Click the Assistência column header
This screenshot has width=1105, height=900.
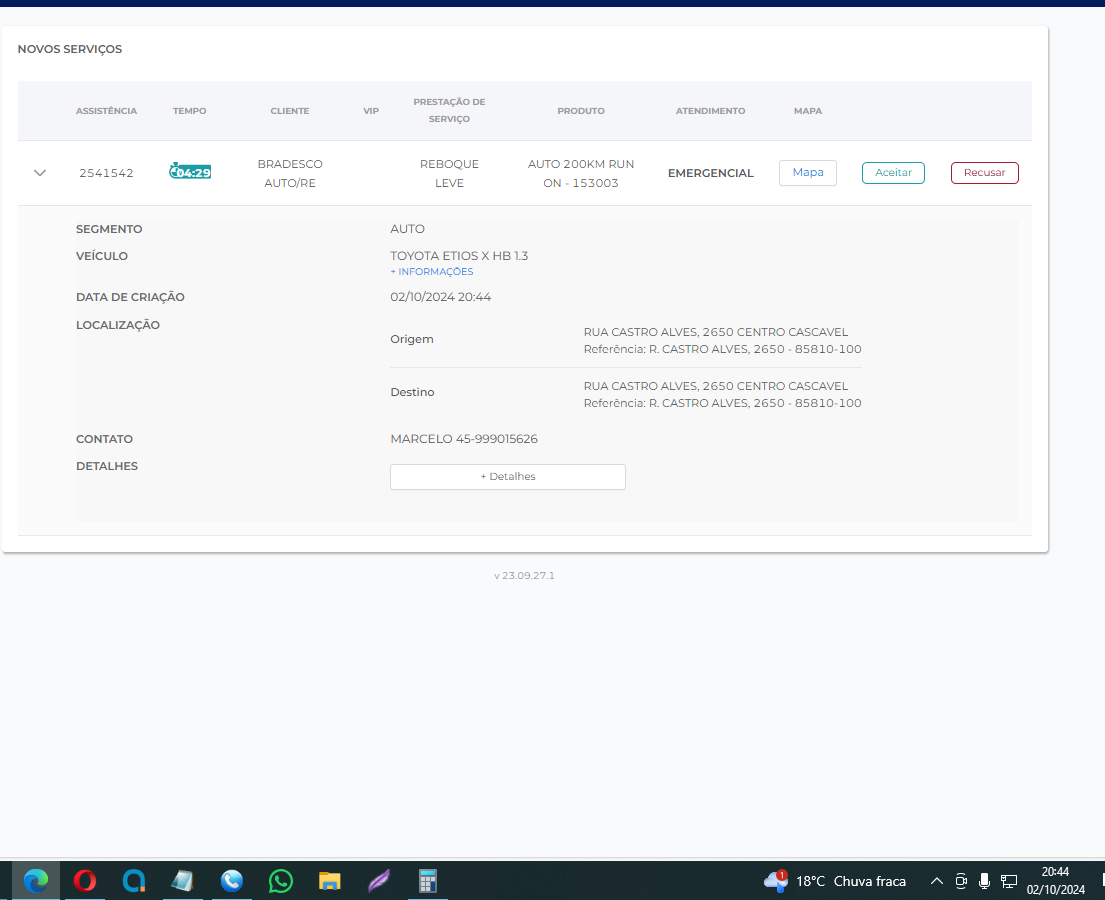pos(106,111)
